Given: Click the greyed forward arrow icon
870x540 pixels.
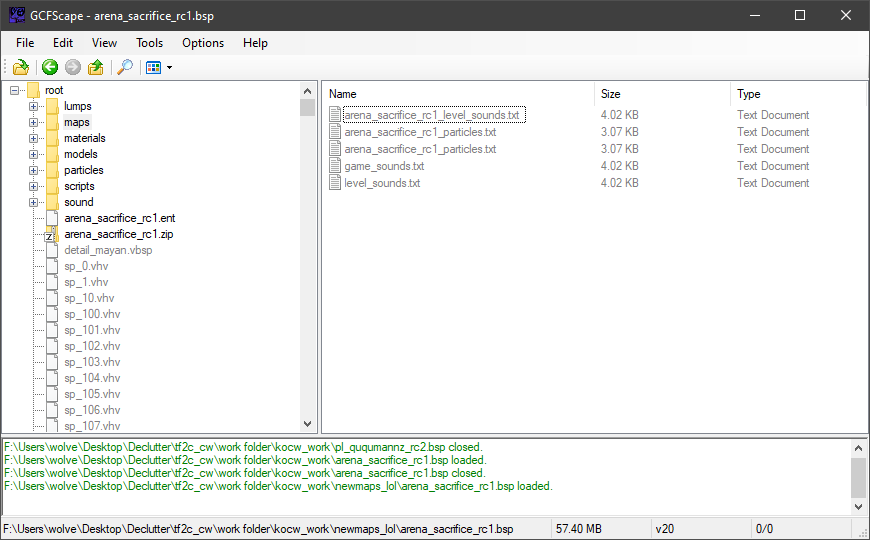Looking at the screenshot, I should 73,67.
